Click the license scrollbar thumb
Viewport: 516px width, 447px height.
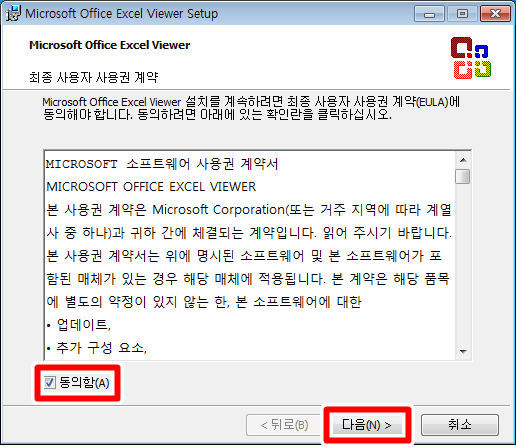point(463,176)
